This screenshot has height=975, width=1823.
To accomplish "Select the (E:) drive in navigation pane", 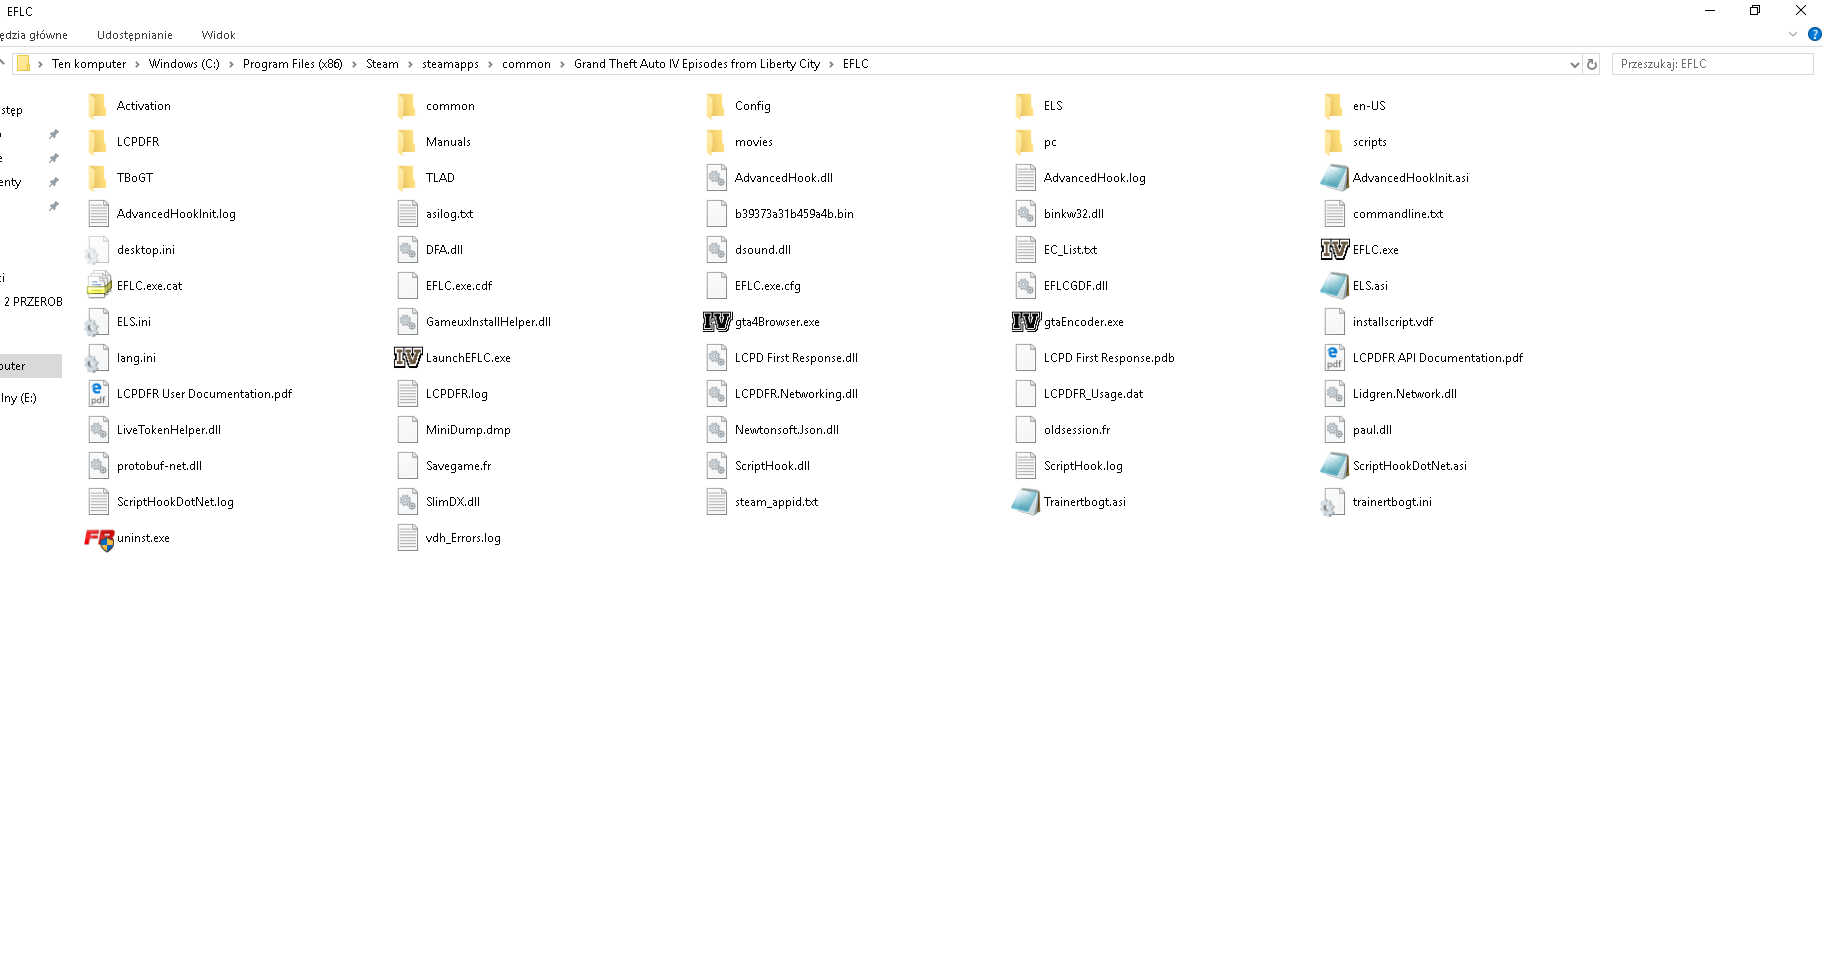I will (x=19, y=398).
